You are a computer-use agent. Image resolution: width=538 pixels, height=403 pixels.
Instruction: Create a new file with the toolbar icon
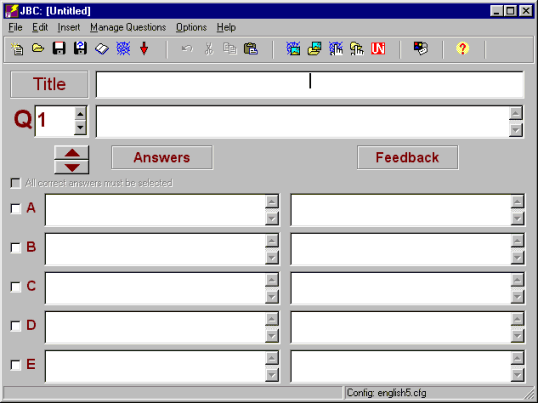pyautogui.click(x=16, y=49)
